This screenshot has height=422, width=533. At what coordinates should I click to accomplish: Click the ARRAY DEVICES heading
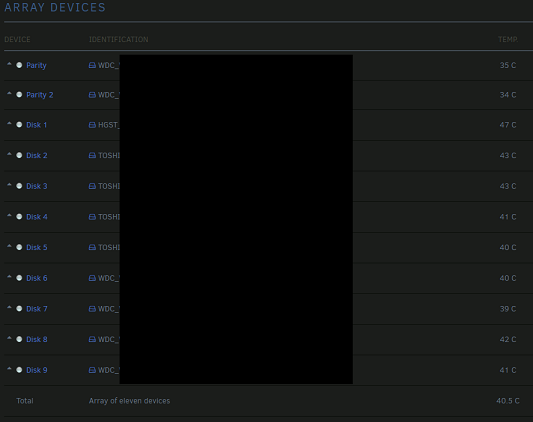55,7
